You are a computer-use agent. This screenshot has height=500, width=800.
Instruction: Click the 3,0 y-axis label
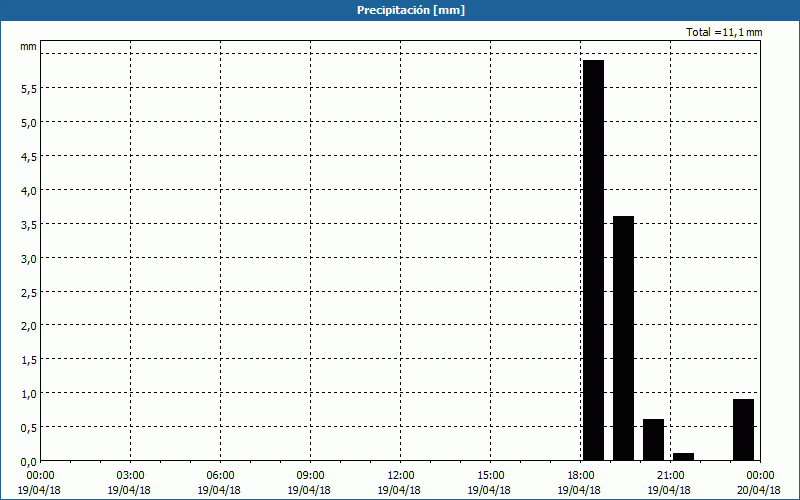[x=29, y=259]
